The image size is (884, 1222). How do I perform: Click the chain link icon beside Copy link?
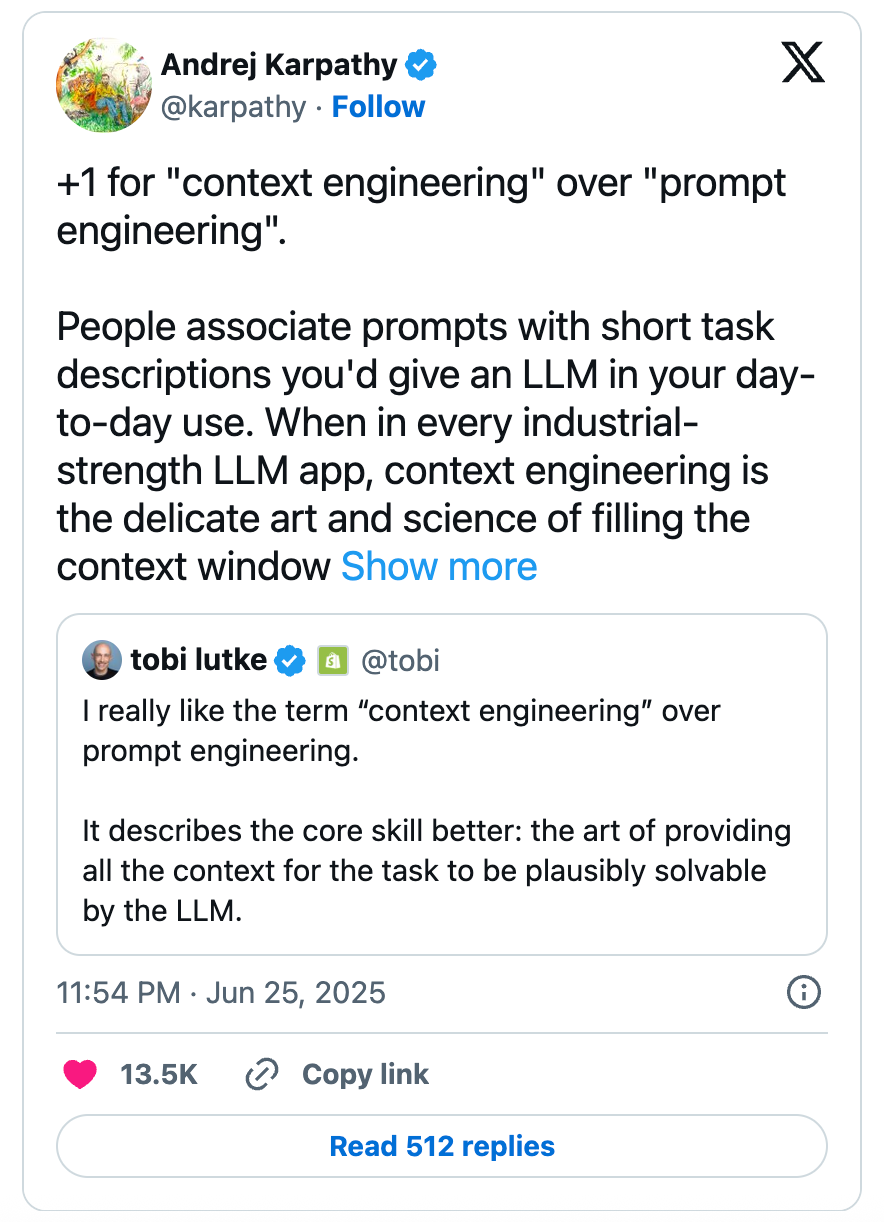pyautogui.click(x=261, y=1075)
